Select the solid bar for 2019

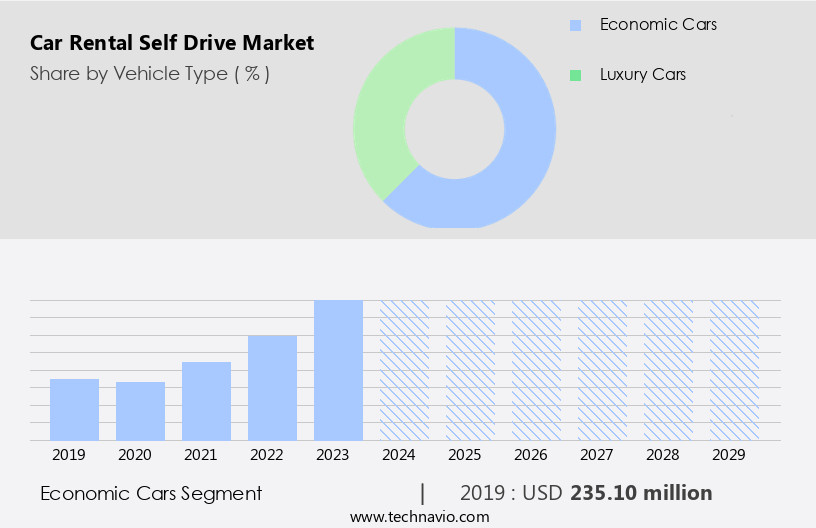click(74, 409)
